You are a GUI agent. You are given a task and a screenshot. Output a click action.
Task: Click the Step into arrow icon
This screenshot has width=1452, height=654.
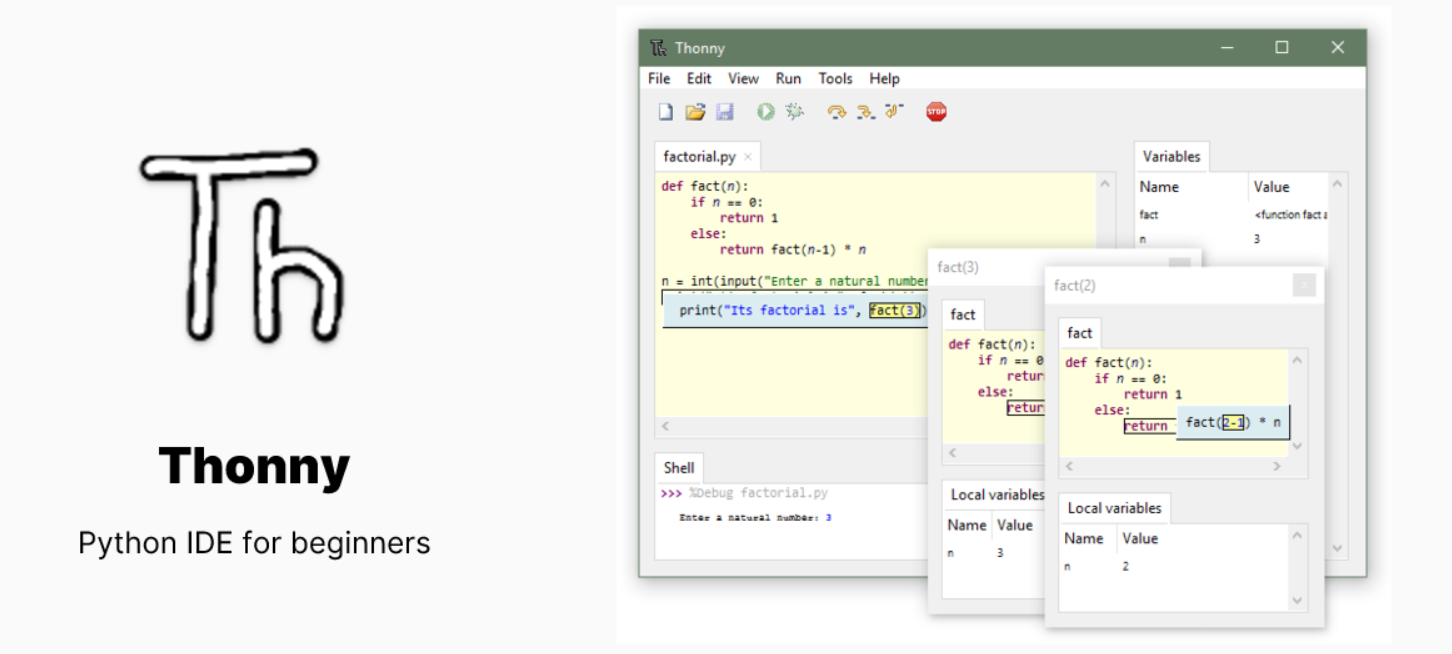pyautogui.click(x=865, y=112)
